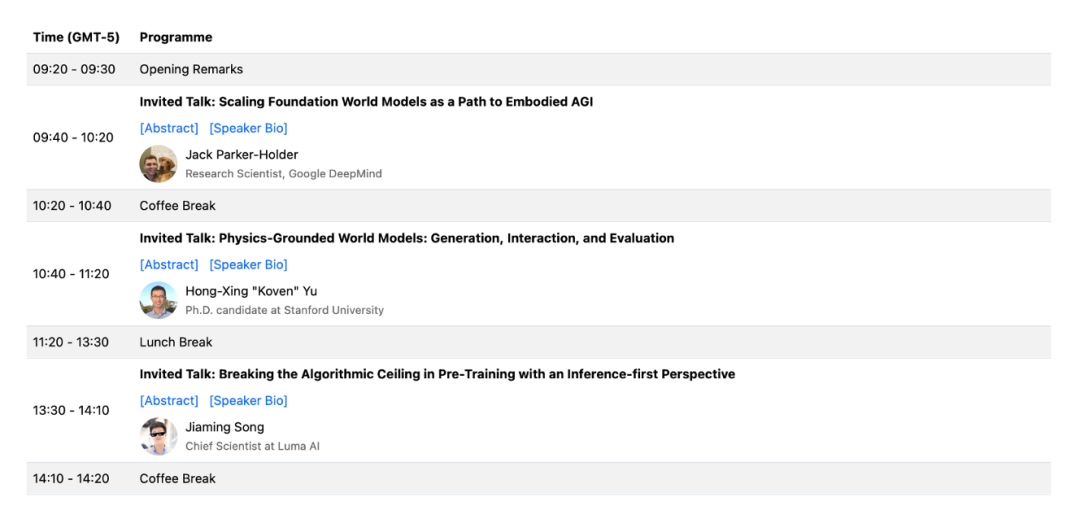Show Speaker Bio for Jiaming Song's talk
Image resolution: width=1080 pixels, height=519 pixels.
(x=248, y=401)
